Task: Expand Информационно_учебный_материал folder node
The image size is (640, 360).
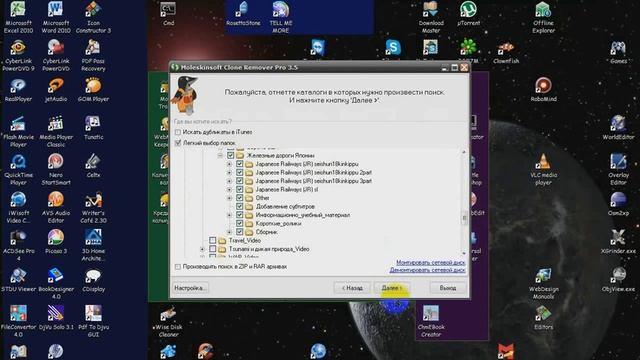Action: click(229, 215)
